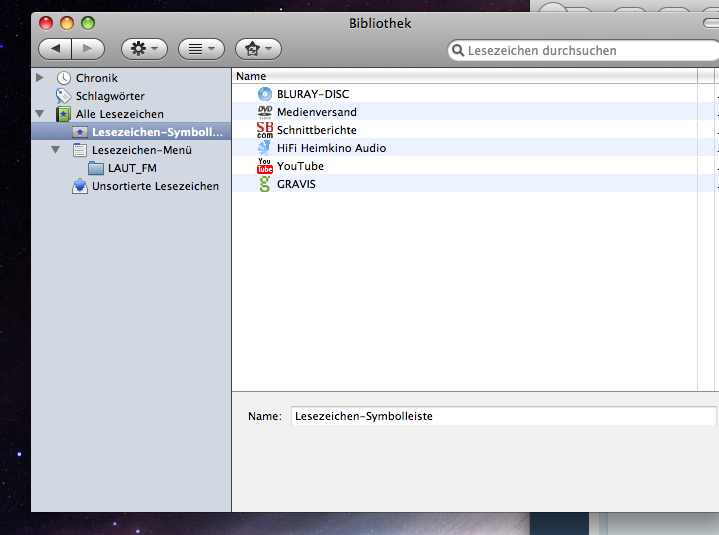Click the Alle Lesezeichen book icon
The height and width of the screenshot is (535, 719).
(x=63, y=114)
